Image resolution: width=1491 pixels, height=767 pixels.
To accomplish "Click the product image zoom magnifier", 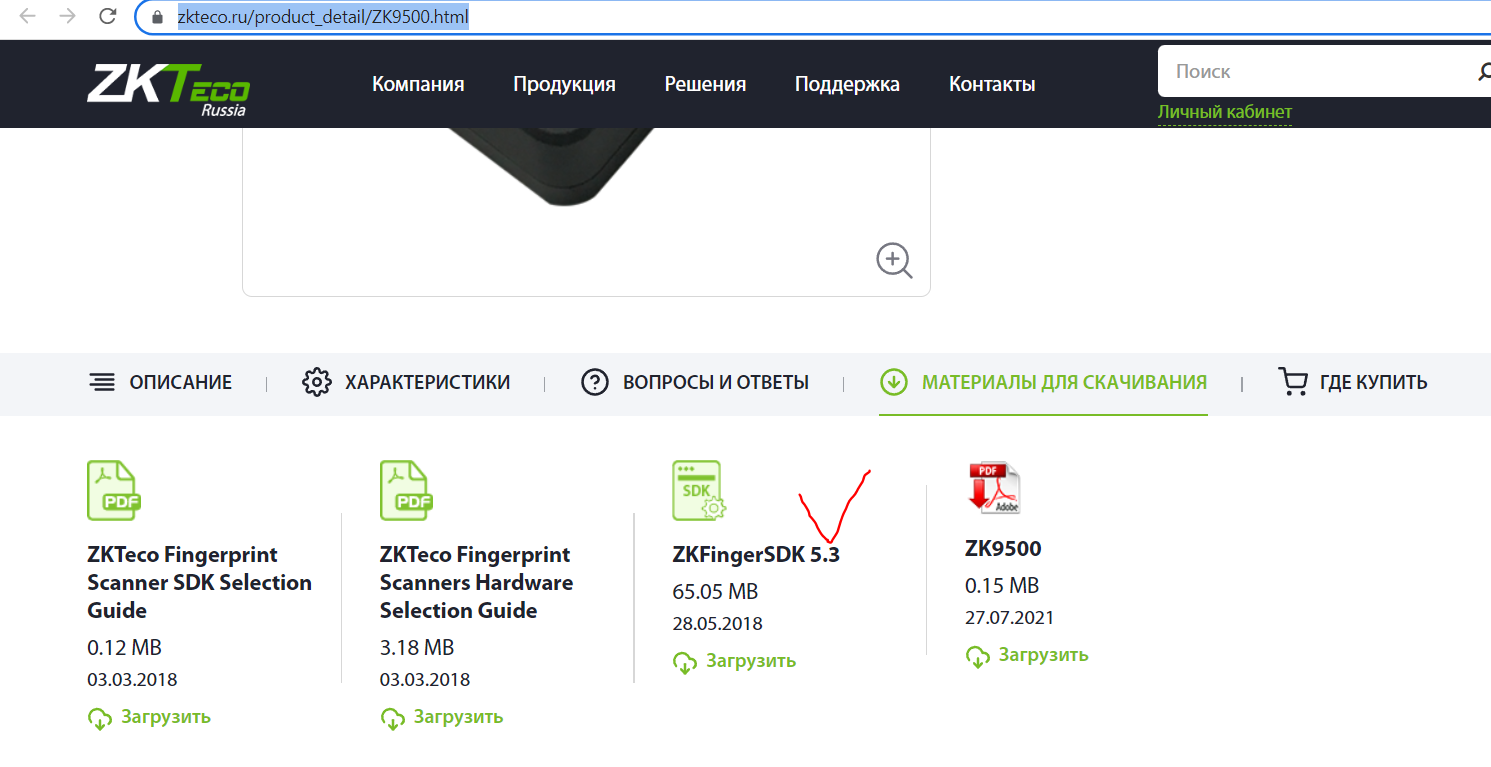I will tap(894, 261).
